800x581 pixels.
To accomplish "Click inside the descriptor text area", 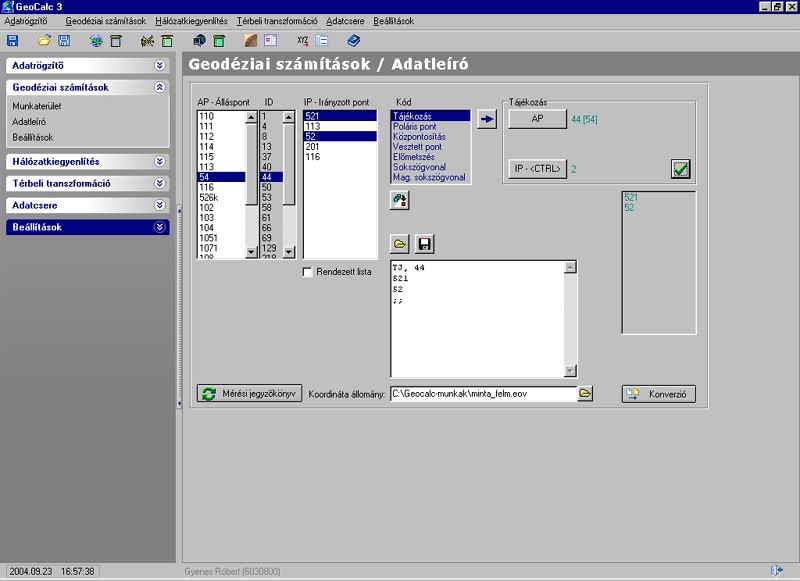I will [478, 319].
